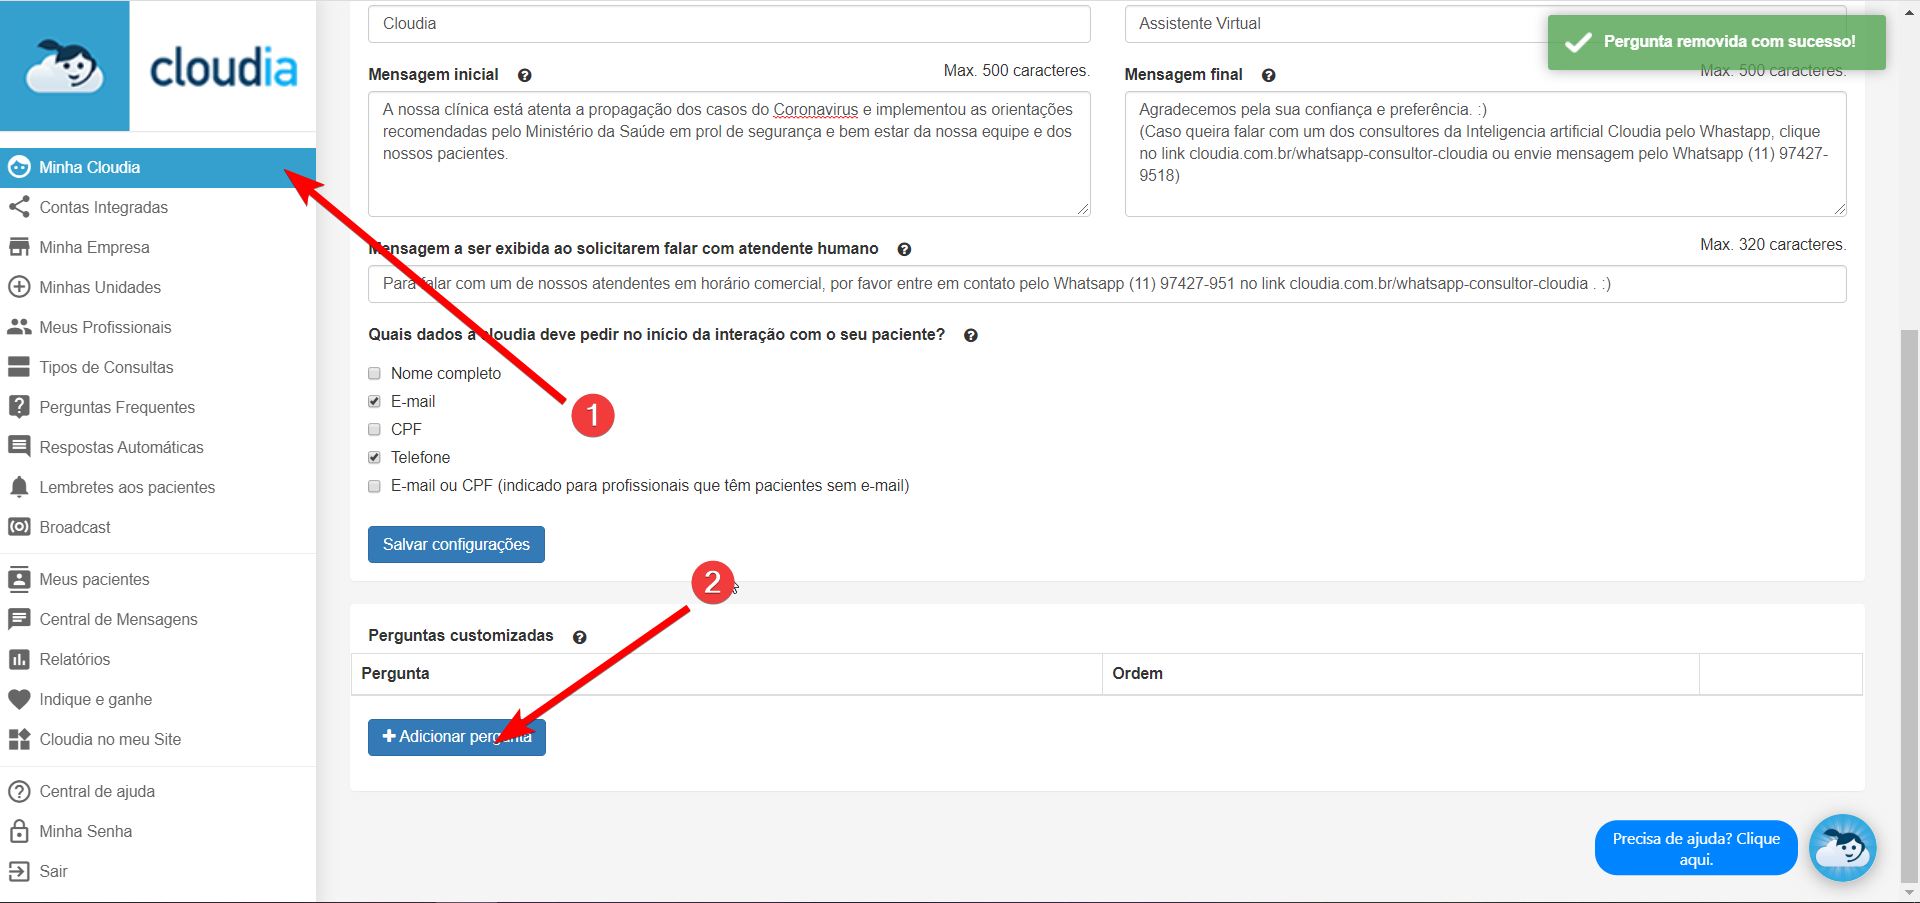Click the page vertical scrollbar
This screenshot has width=1920, height=903.
1909,605
